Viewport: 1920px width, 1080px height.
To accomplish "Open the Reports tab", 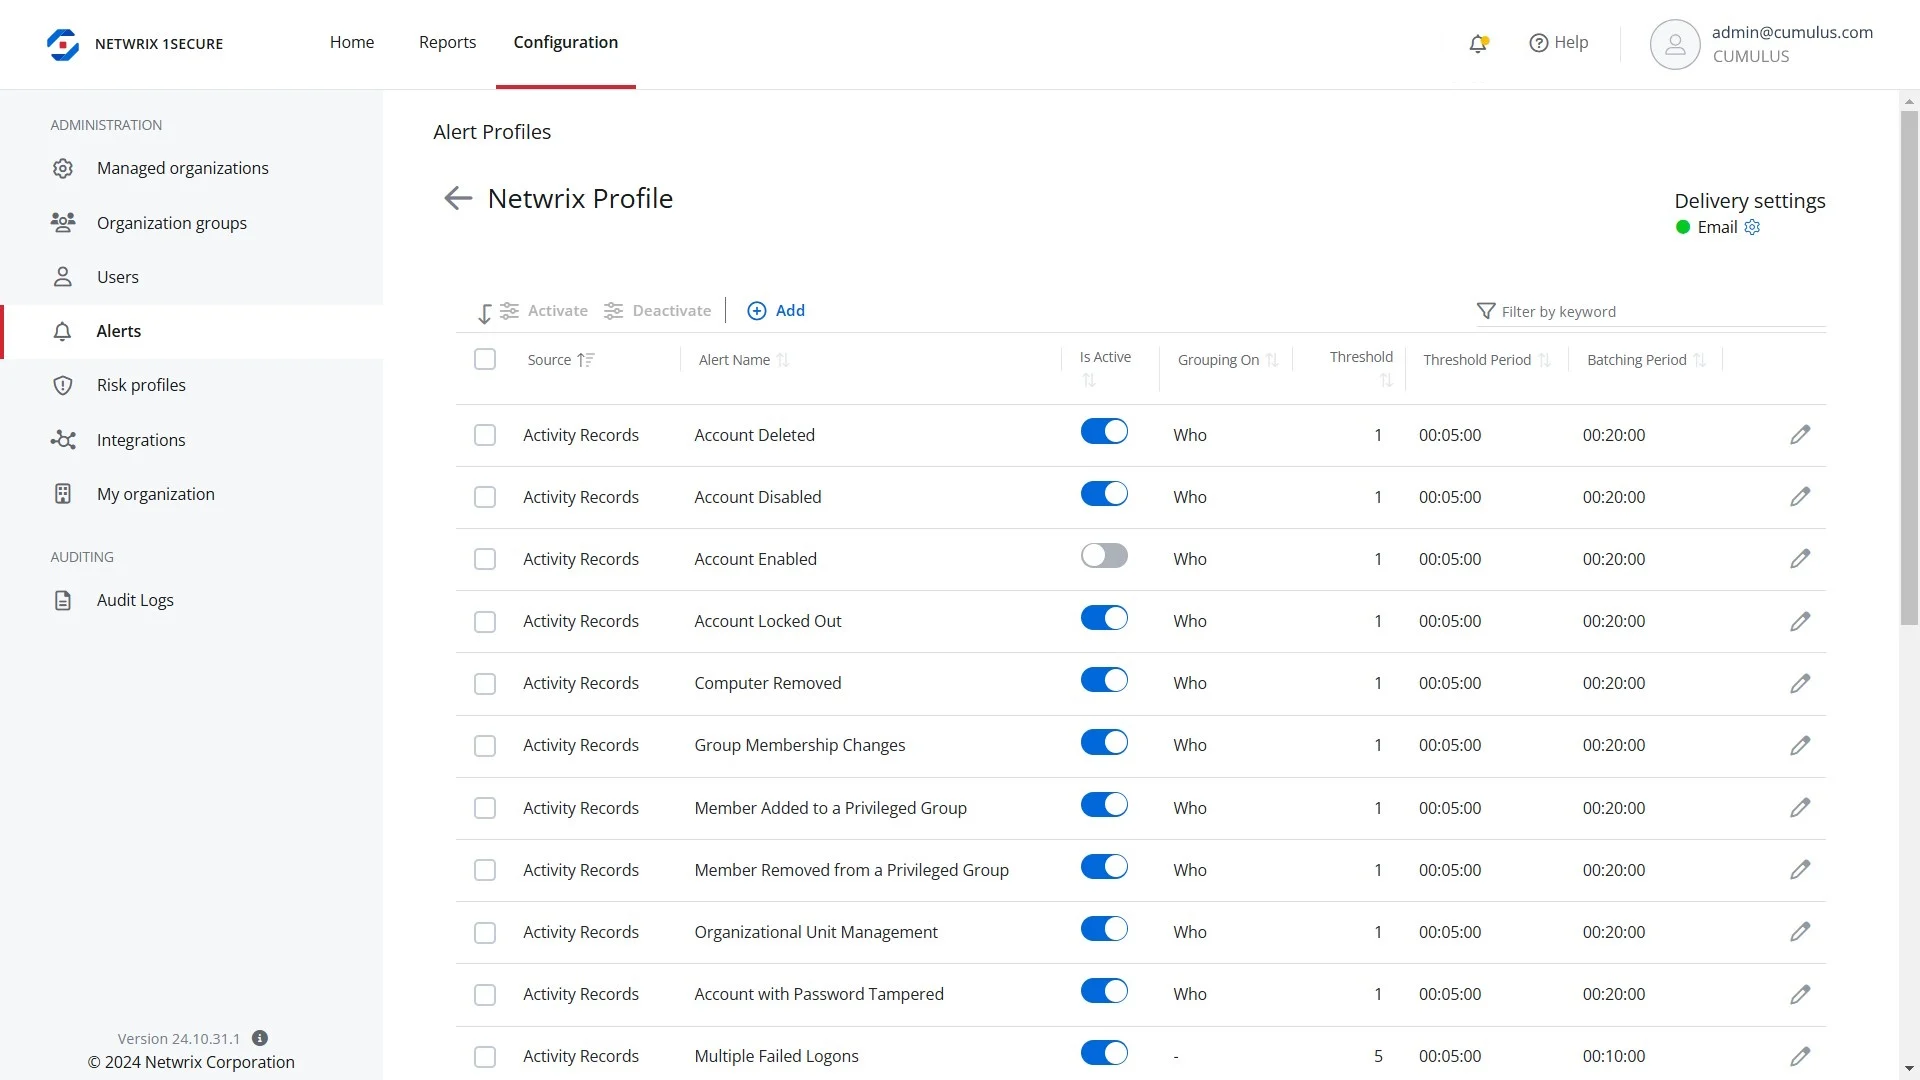I will [x=447, y=42].
